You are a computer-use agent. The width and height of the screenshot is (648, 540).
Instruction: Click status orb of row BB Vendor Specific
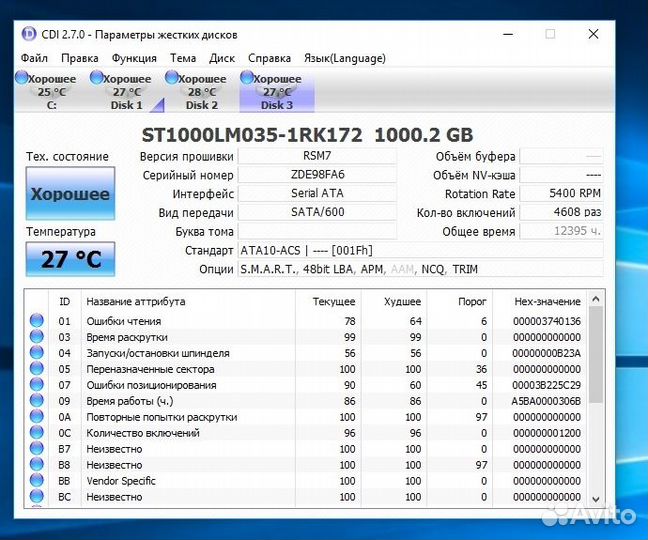click(36, 481)
